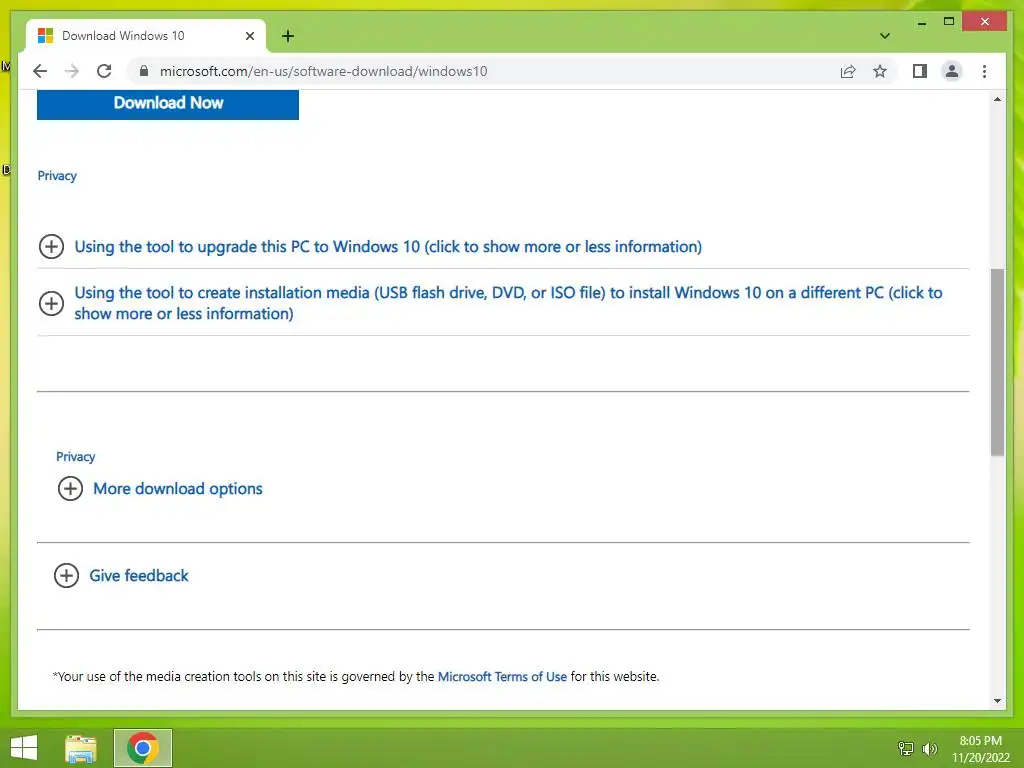Screen dimensions: 1024x768
Task: Reload the Download Windows 10 page
Action: point(104,71)
